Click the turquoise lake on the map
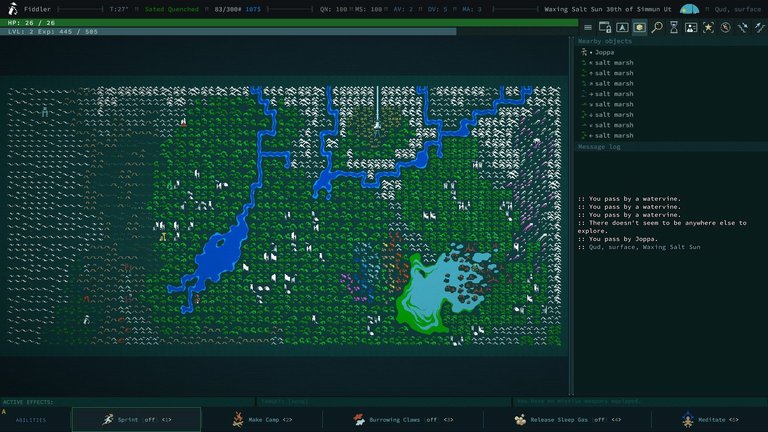The width and height of the screenshot is (768, 432). coord(431,289)
